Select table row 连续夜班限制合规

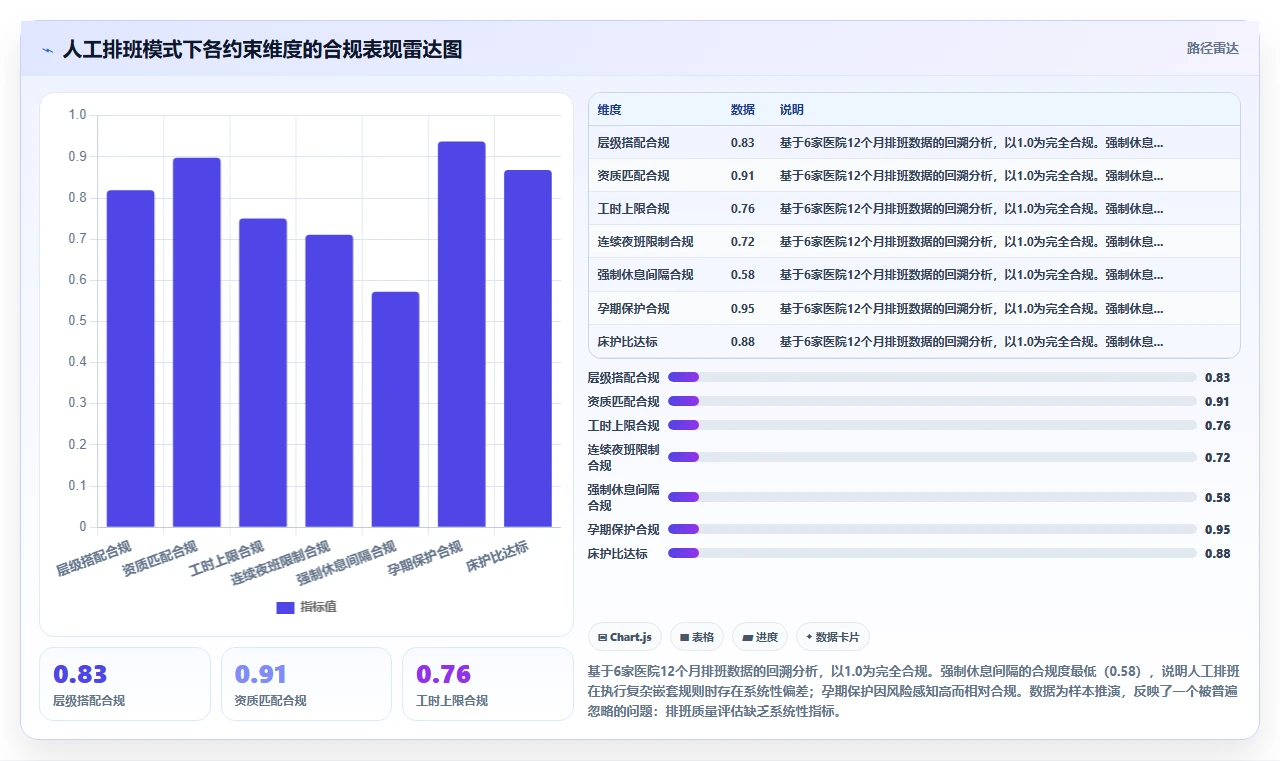pyautogui.click(x=914, y=242)
